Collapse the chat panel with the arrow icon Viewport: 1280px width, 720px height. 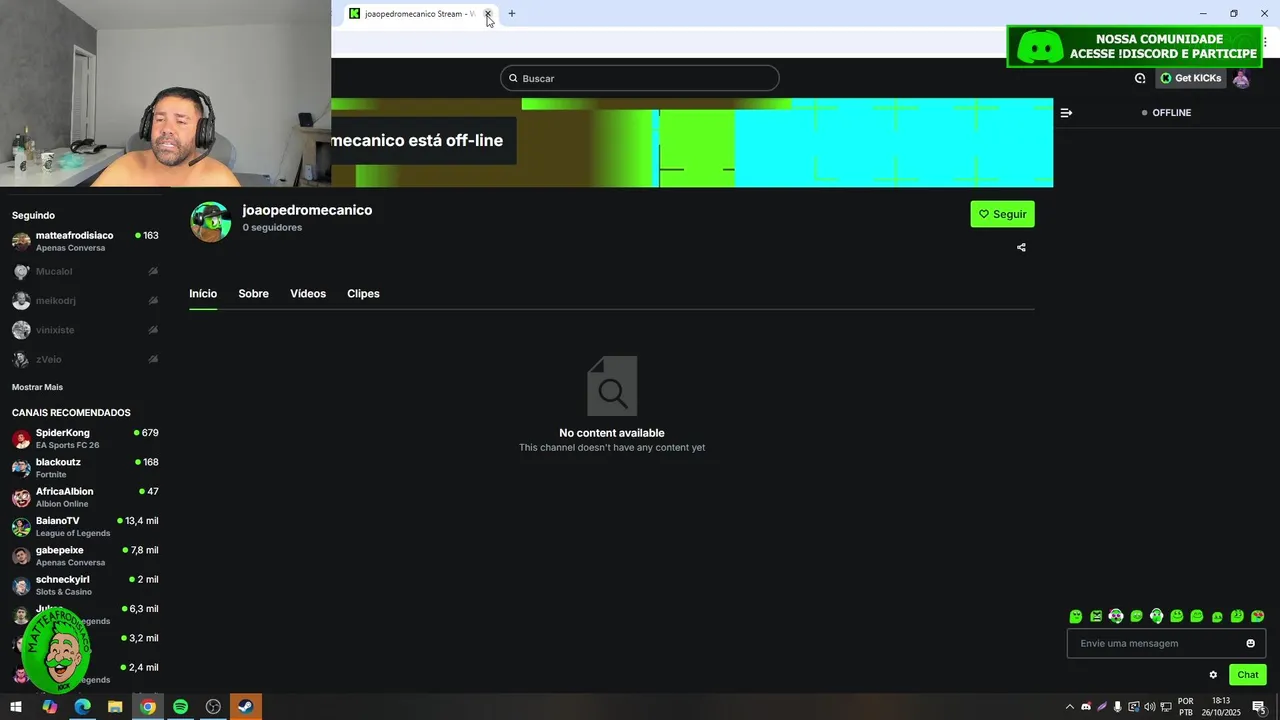1066,113
